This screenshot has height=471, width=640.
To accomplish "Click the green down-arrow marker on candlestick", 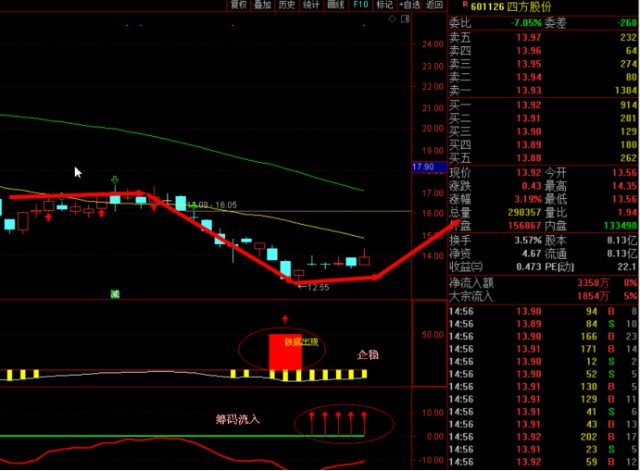I will 115,180.
